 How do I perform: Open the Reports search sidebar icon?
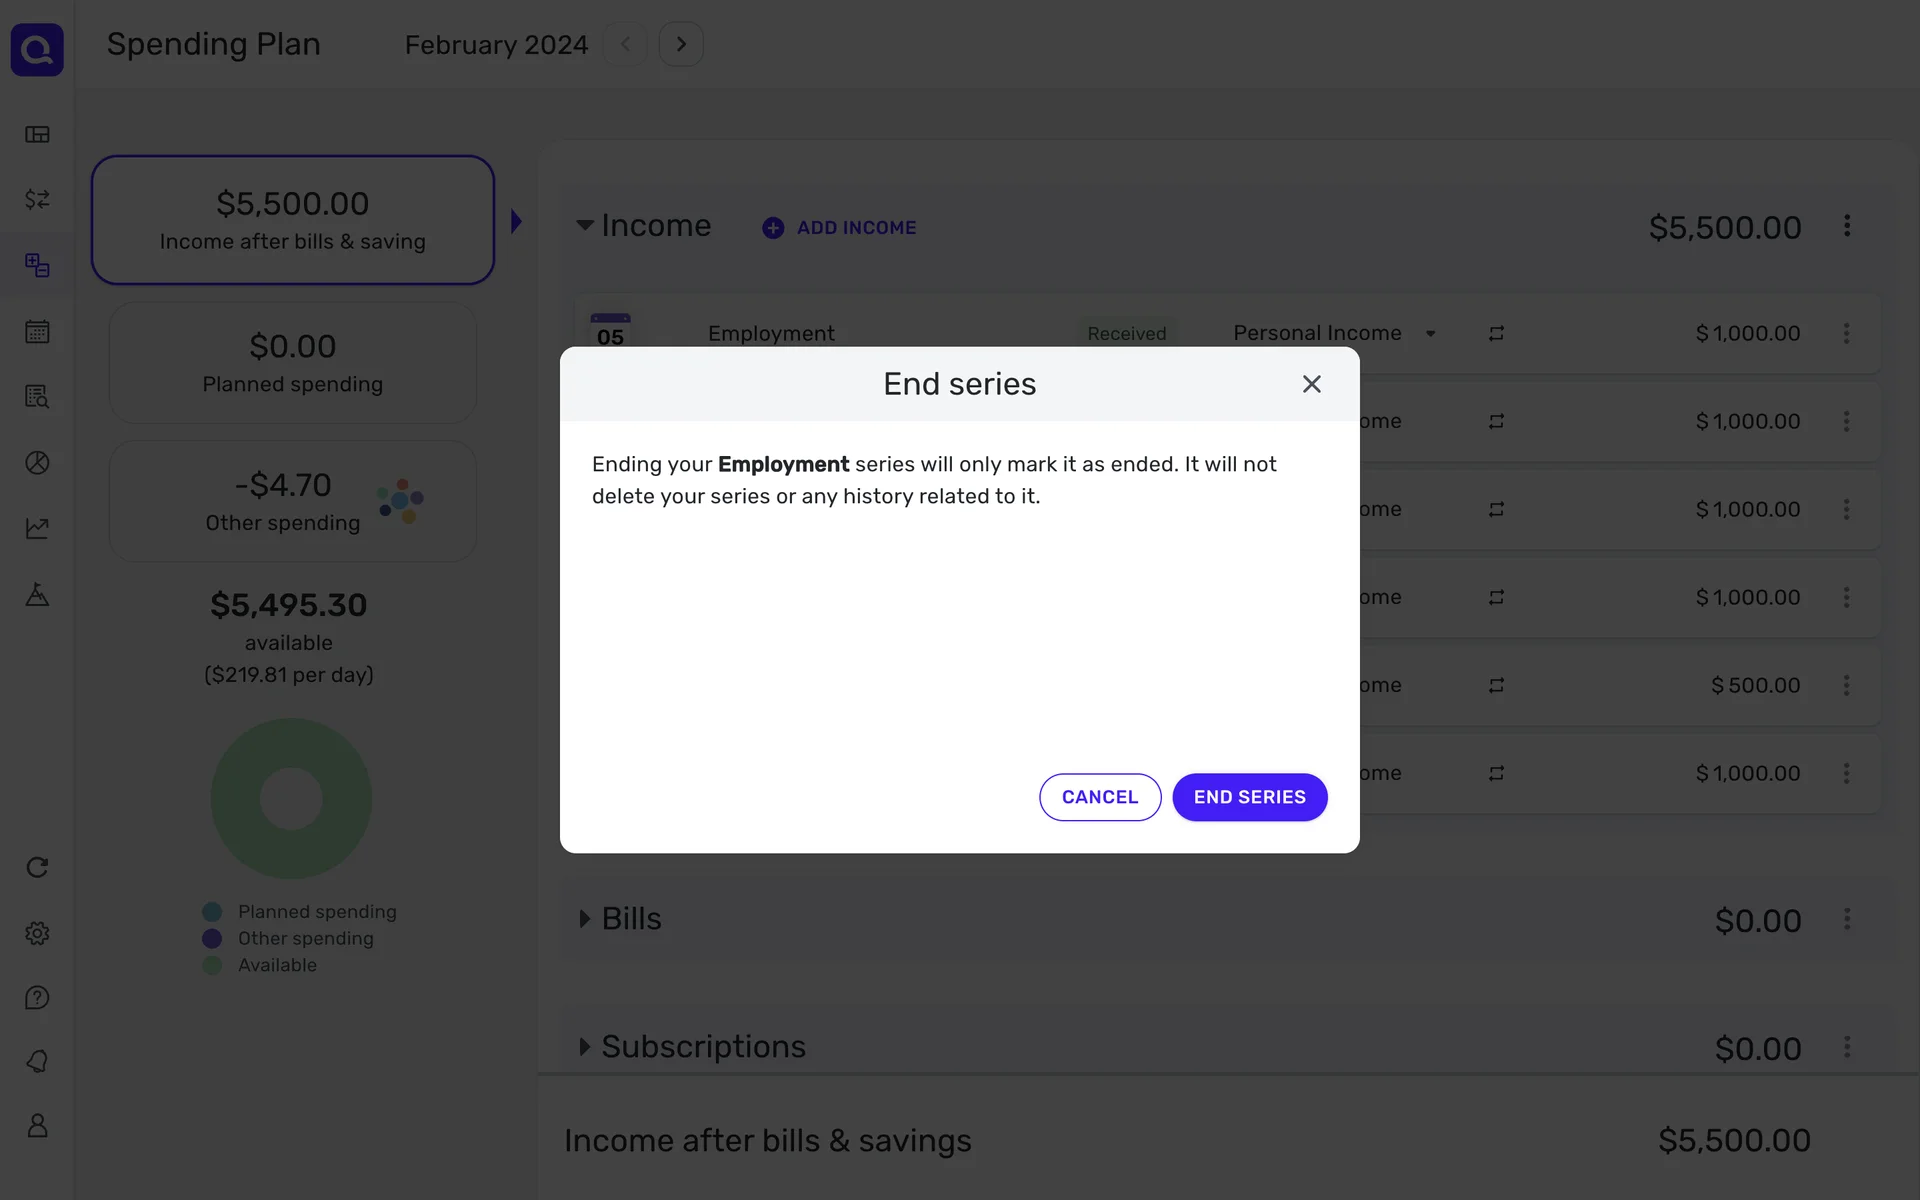click(x=37, y=397)
